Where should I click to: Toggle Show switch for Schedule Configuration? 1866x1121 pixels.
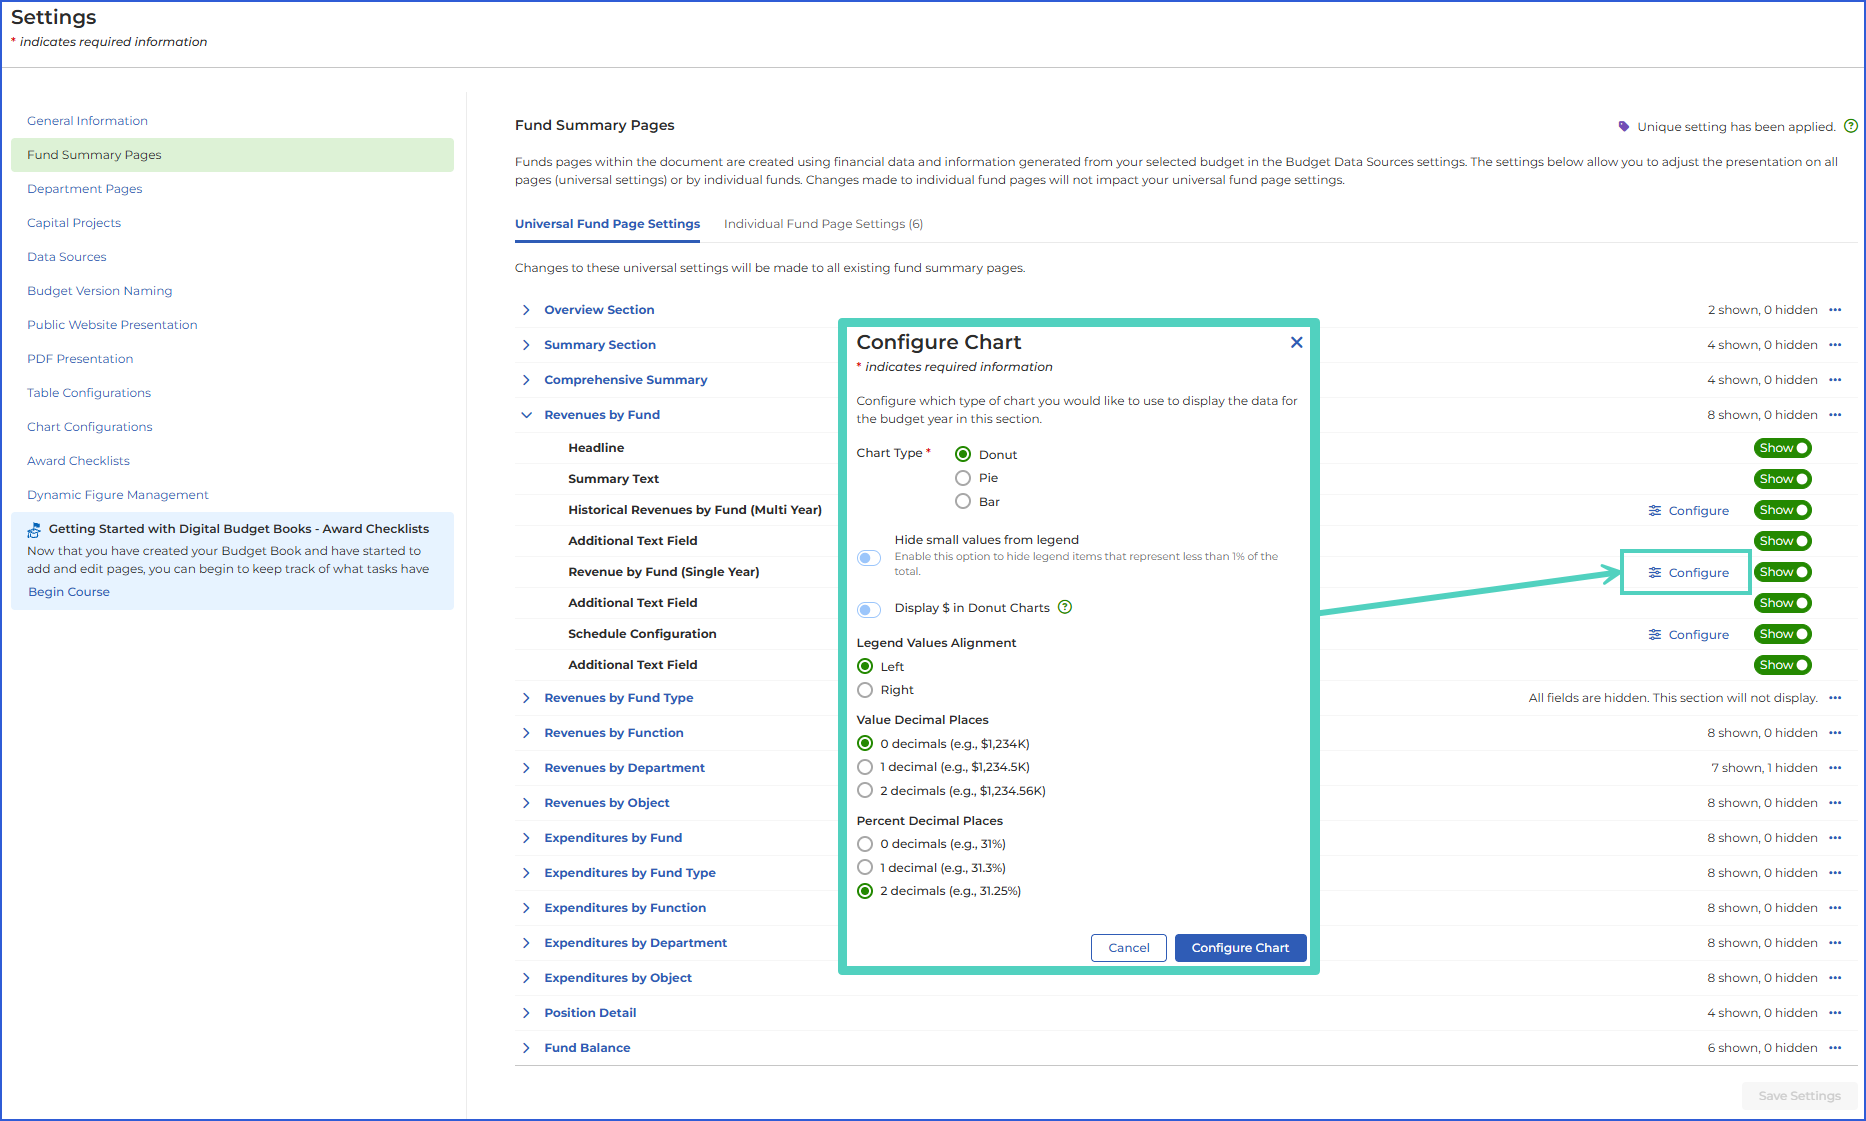coord(1783,634)
